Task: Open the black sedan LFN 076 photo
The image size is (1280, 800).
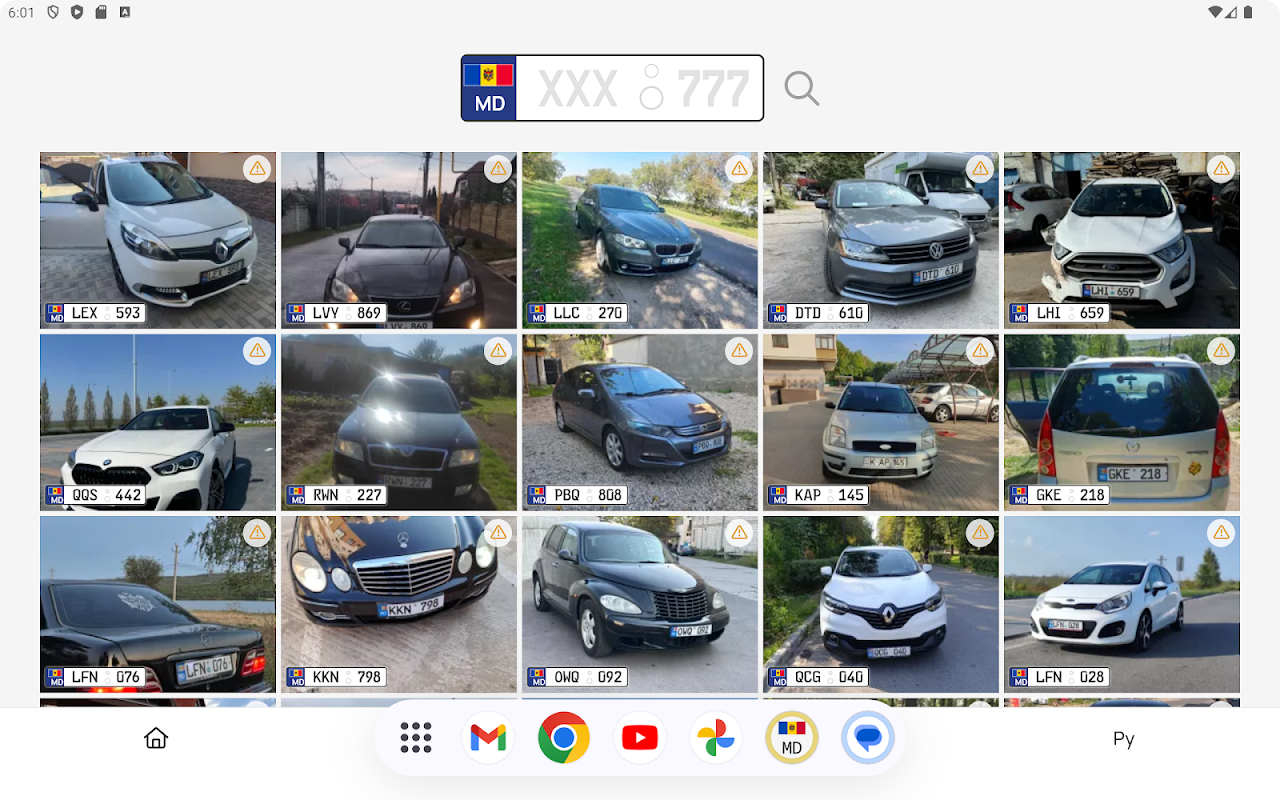Action: [158, 604]
